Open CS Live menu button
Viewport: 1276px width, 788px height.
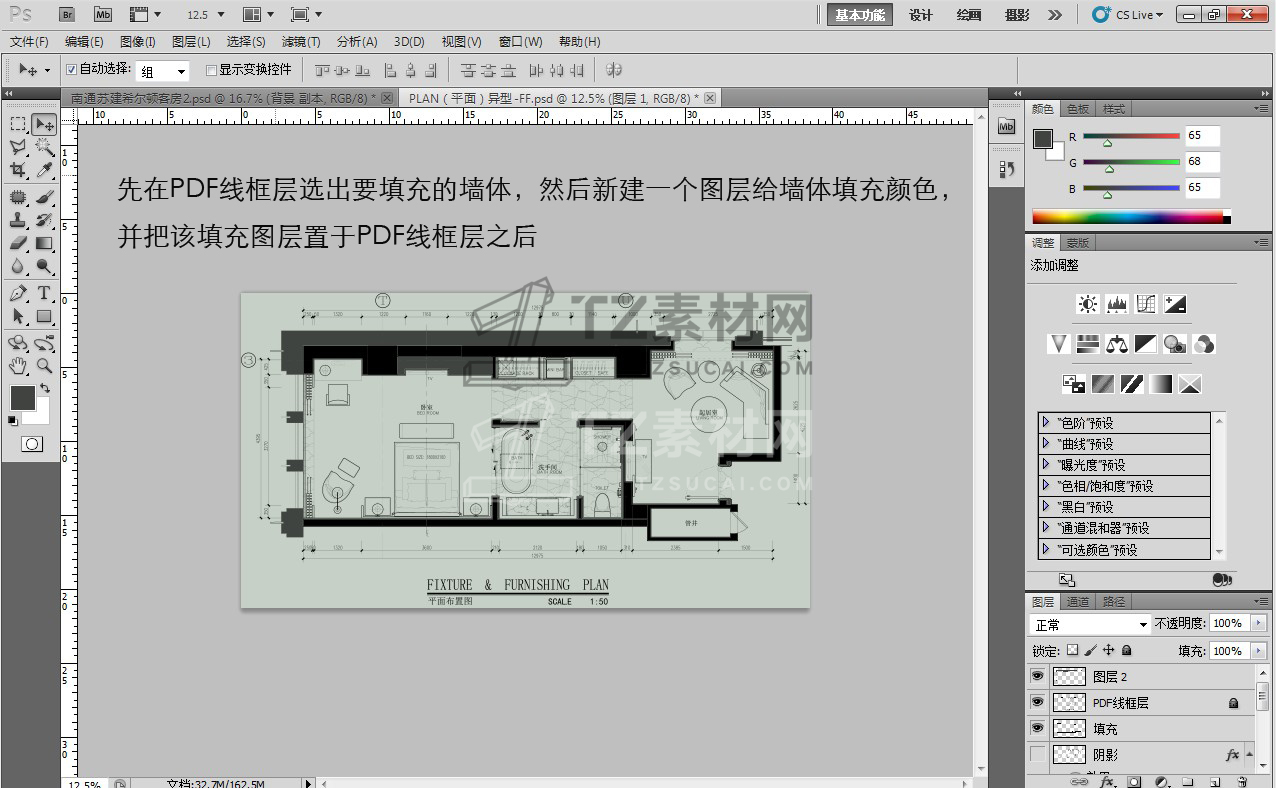[x=1128, y=15]
